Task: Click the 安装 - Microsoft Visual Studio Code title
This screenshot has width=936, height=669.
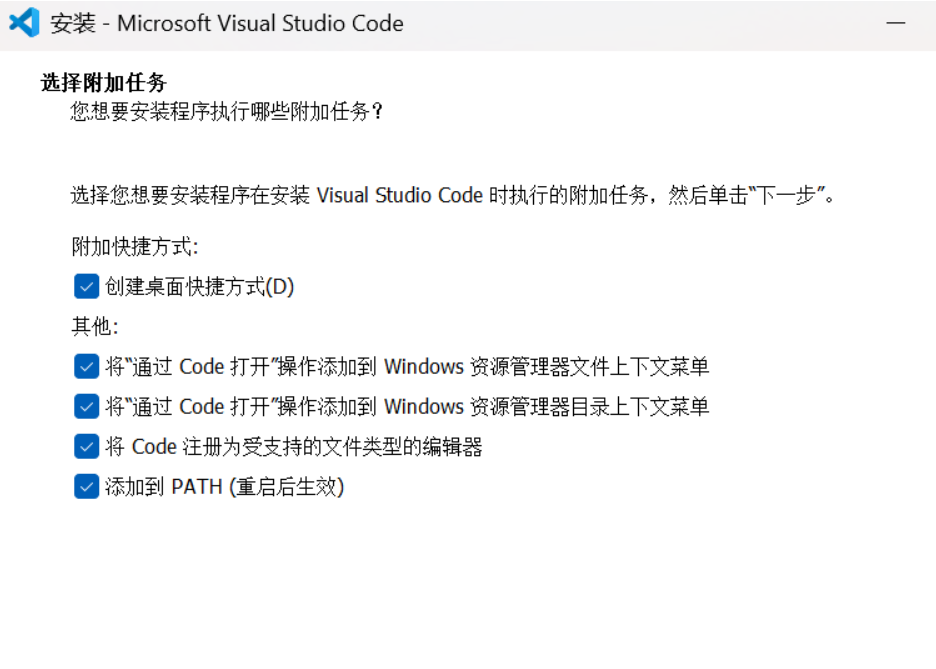Action: click(227, 23)
